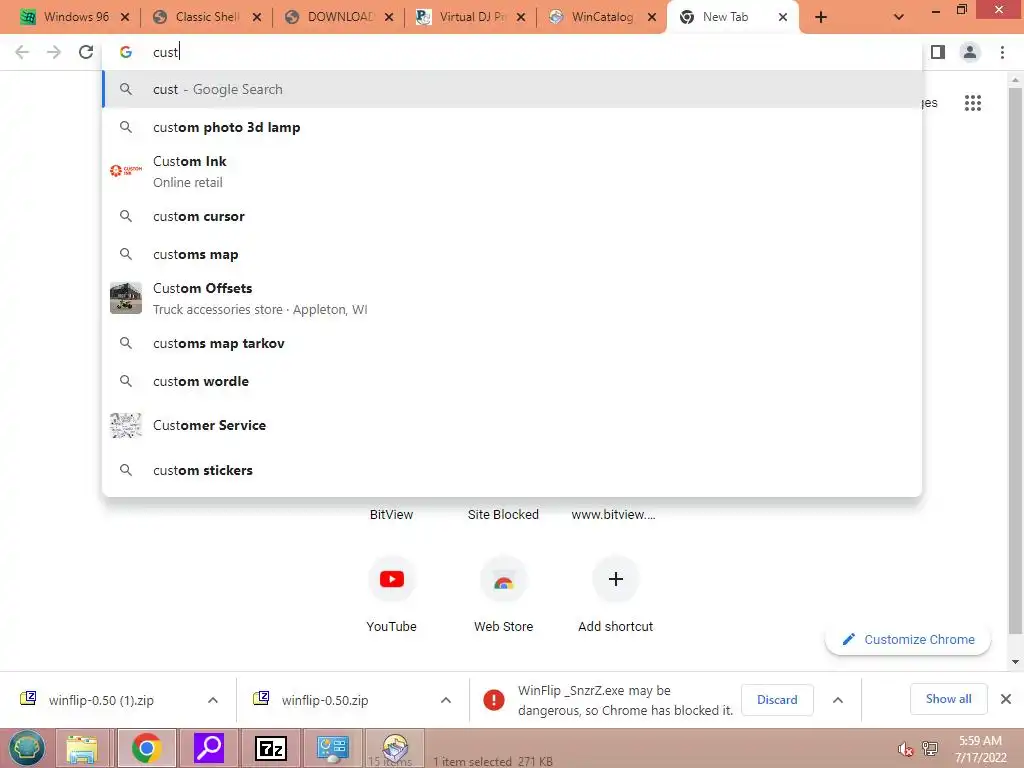Switch to the Virtual DJ tab

(x=462, y=17)
